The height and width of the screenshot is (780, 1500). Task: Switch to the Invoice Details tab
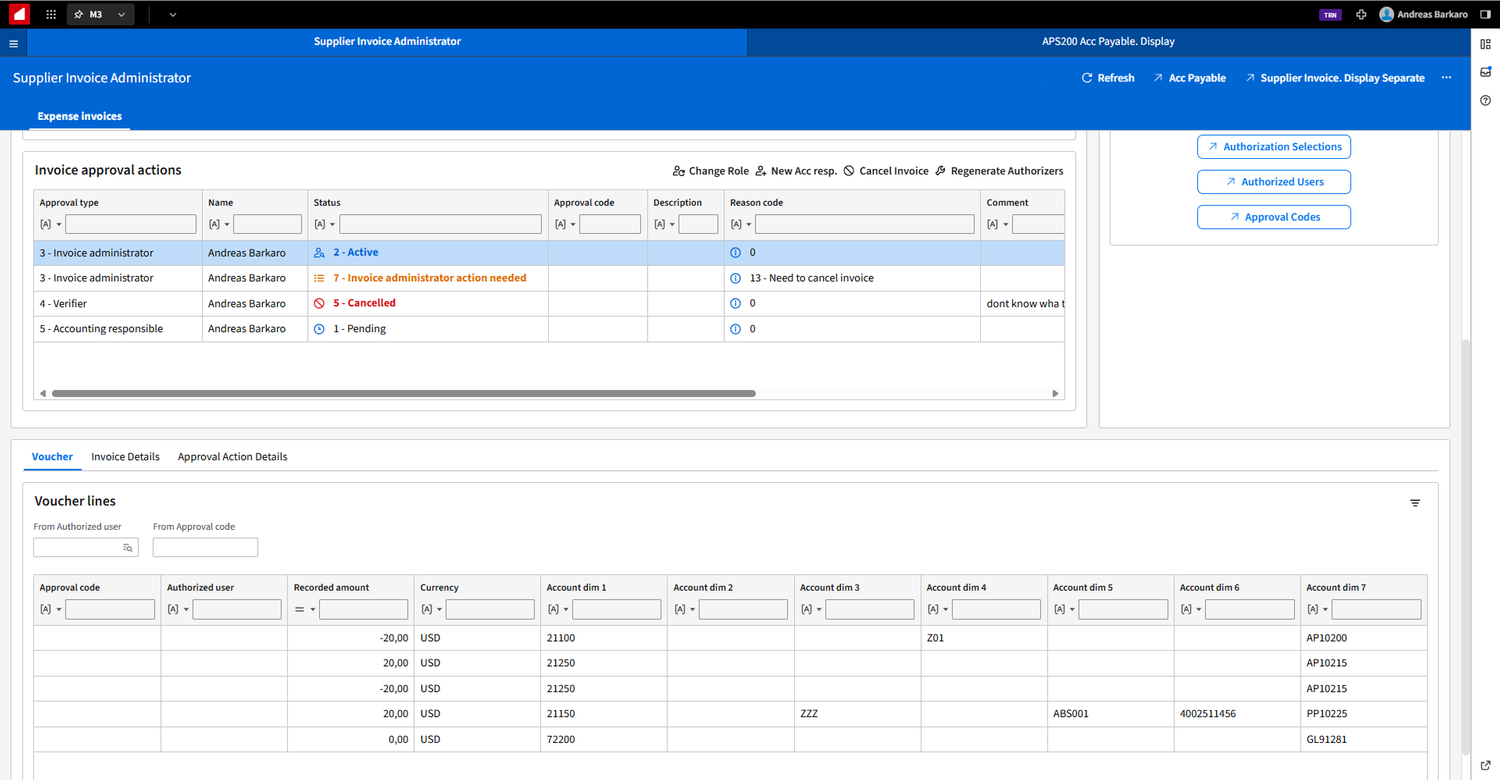[125, 456]
